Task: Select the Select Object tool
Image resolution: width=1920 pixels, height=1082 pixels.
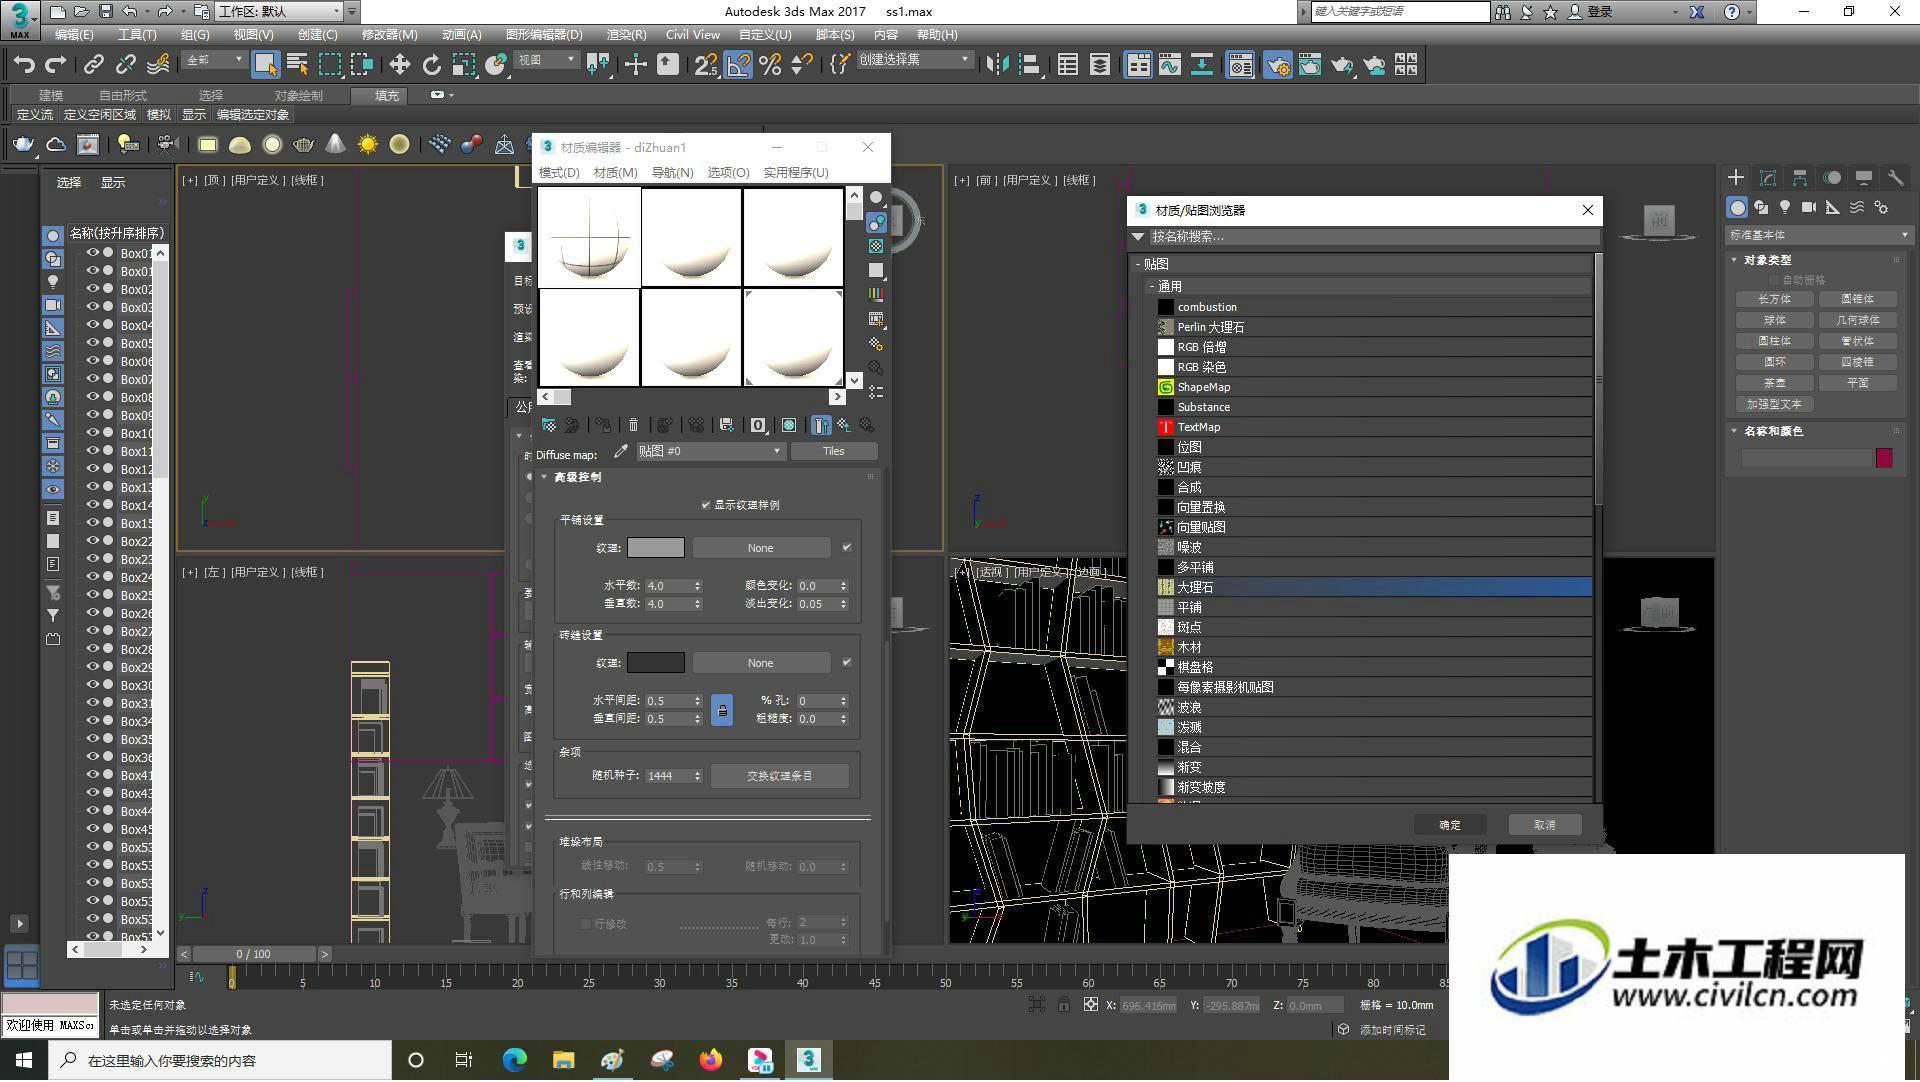Action: [x=265, y=65]
